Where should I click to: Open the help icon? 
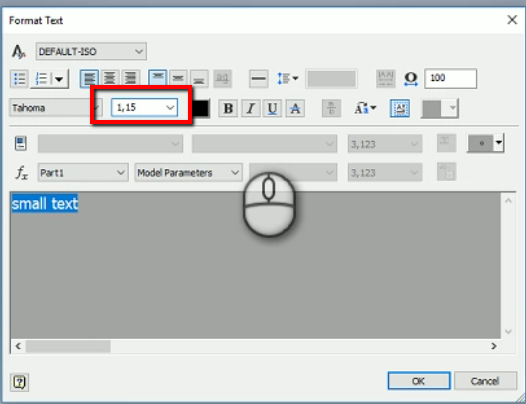point(19,382)
